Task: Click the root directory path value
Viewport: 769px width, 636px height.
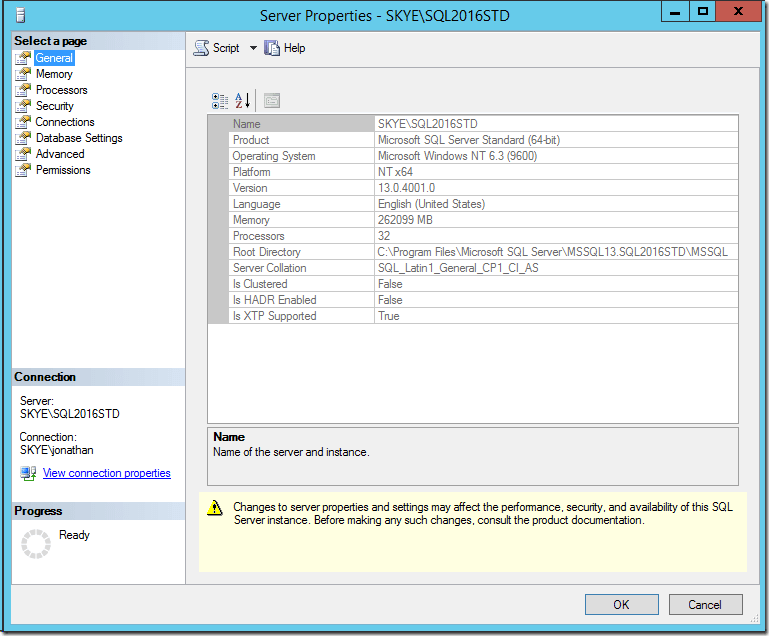Action: coord(552,252)
